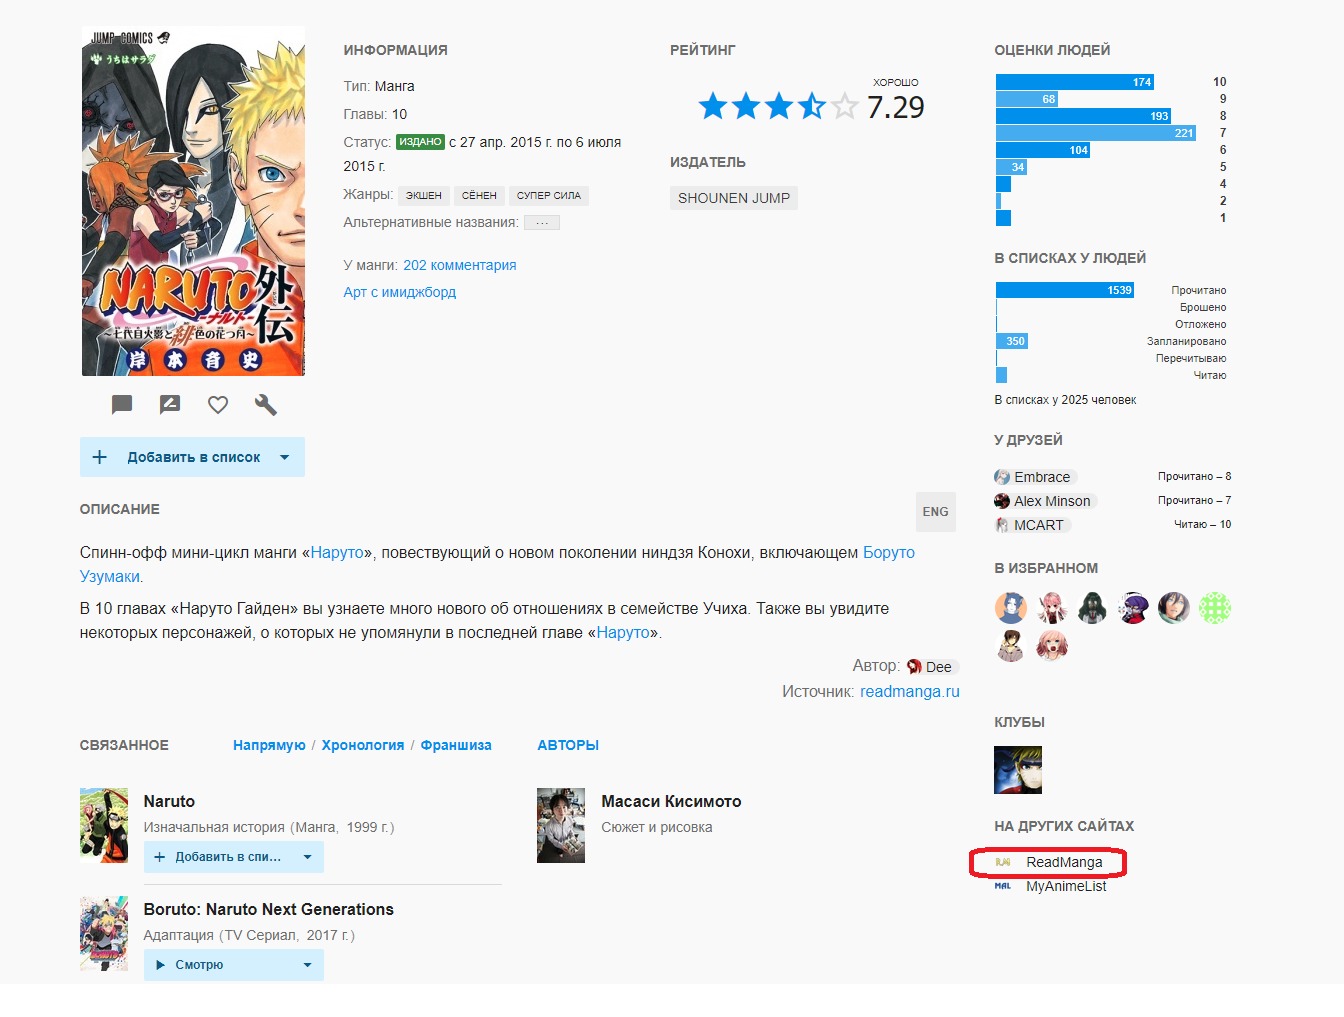The height and width of the screenshot is (1017, 1344).
Task: Add manga to favorites with heart icon
Action: (218, 405)
